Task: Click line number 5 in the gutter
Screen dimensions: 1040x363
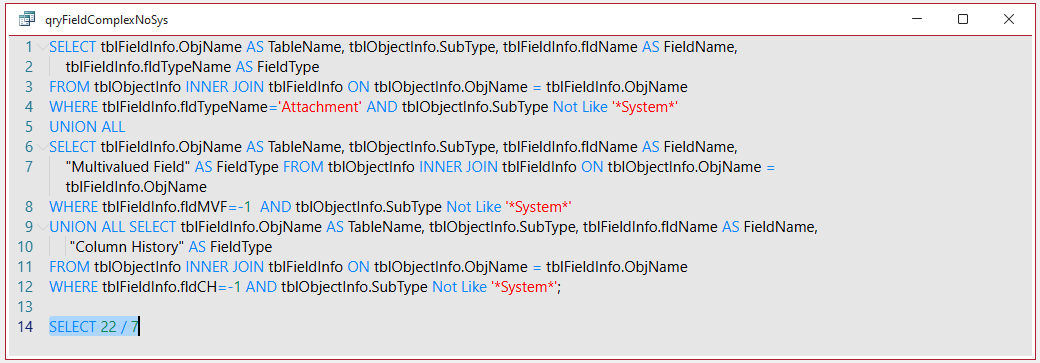Action: 29,127
